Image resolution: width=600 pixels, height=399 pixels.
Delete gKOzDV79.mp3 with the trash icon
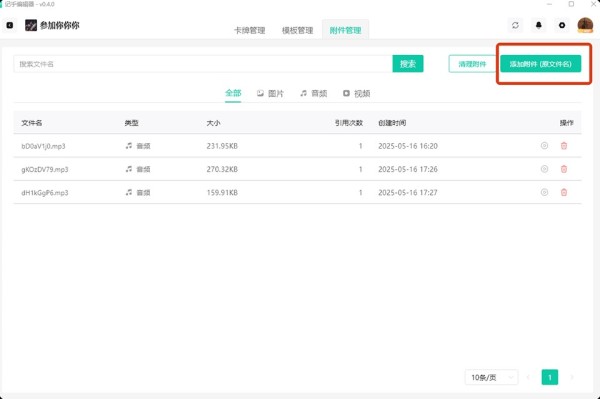(564, 169)
